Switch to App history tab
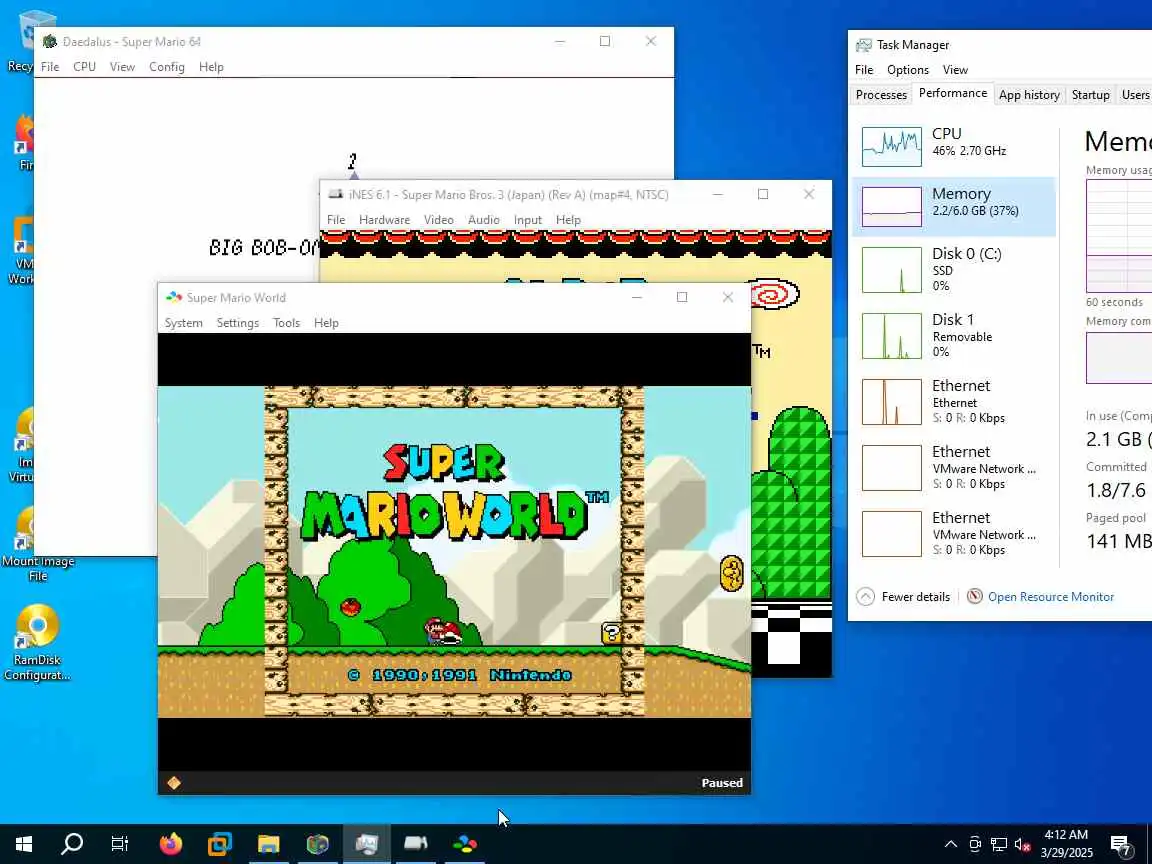Viewport: 1152px width, 864px height. pos(1029,95)
